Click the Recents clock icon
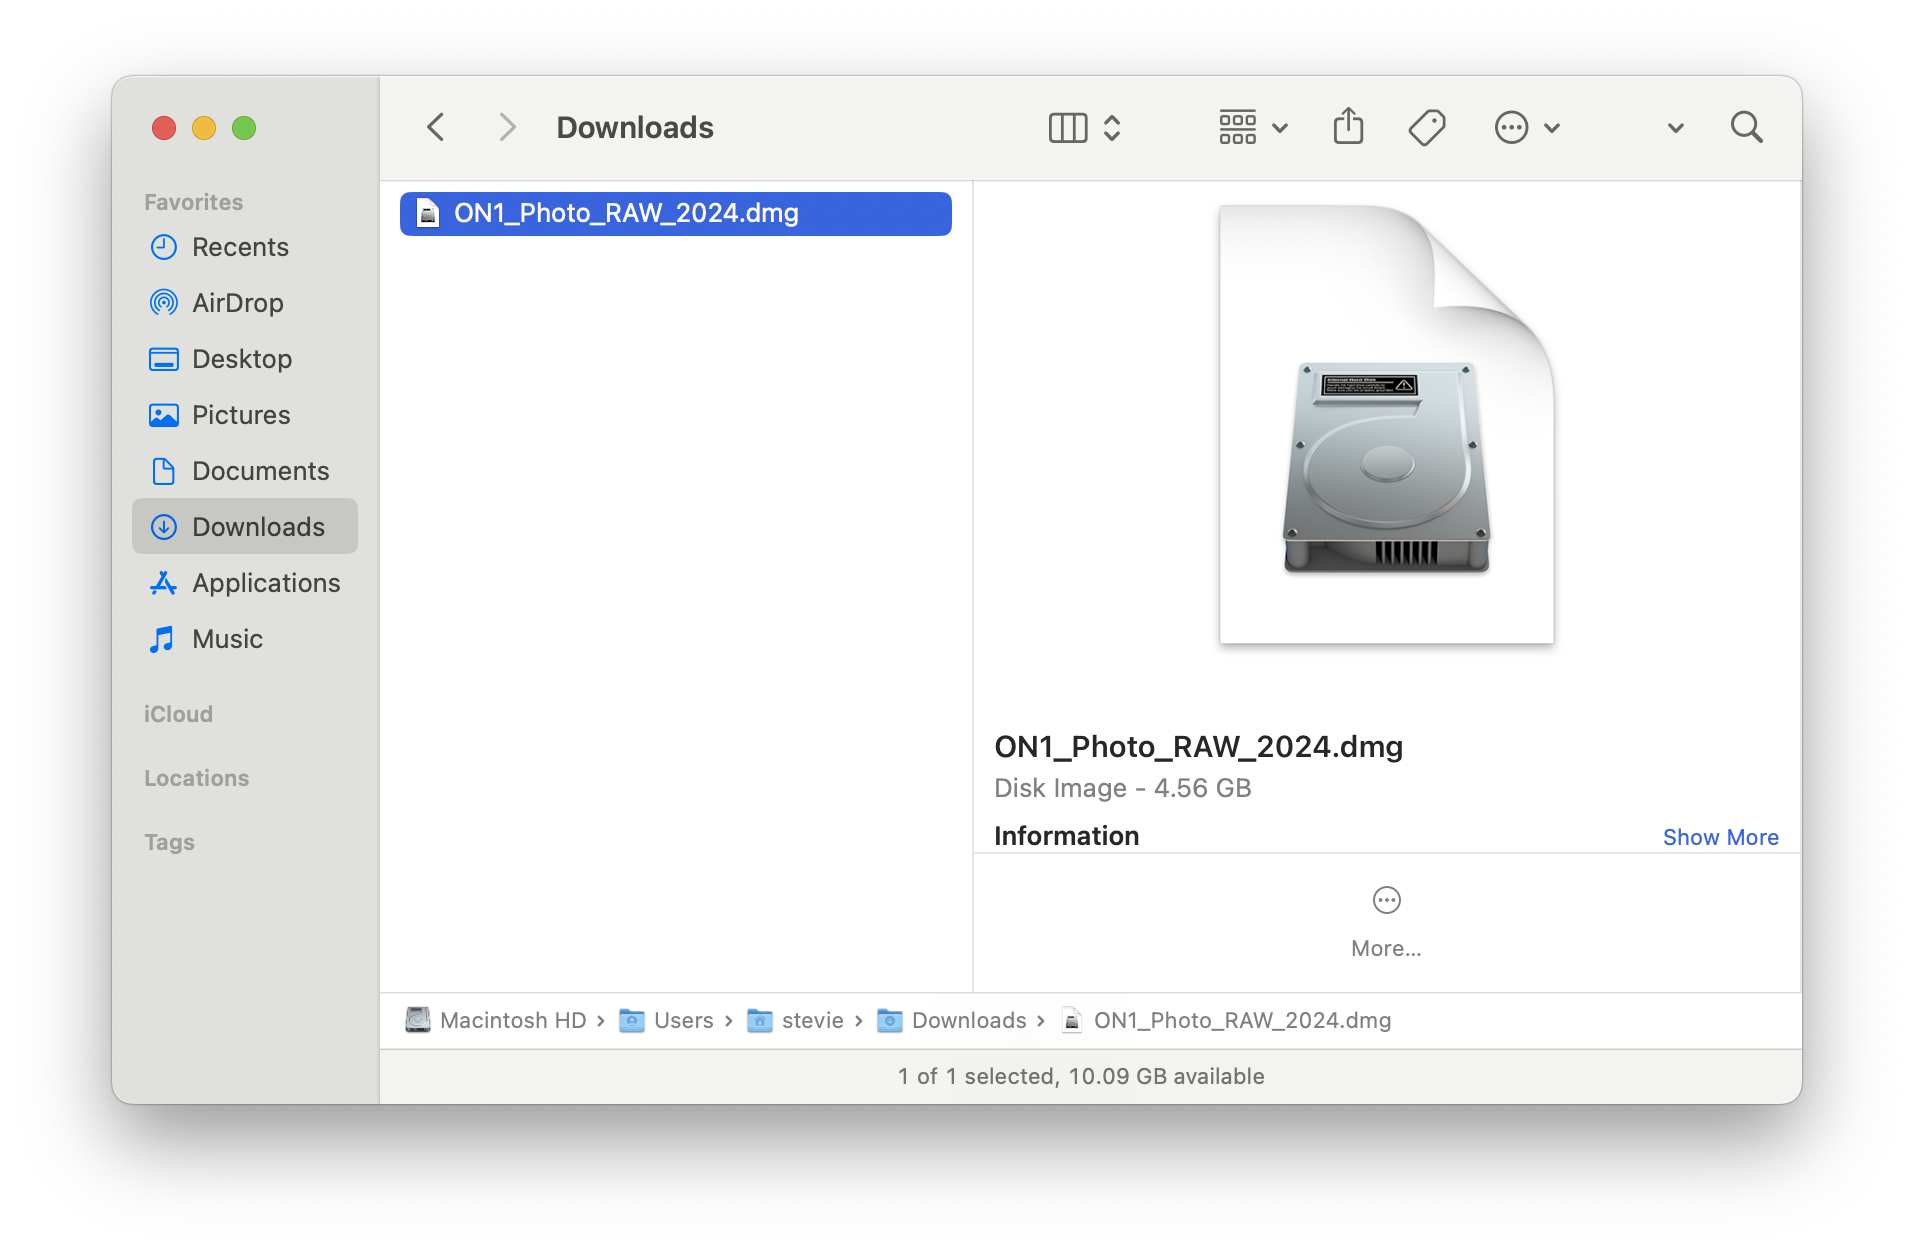The height and width of the screenshot is (1252, 1914). pos(163,247)
